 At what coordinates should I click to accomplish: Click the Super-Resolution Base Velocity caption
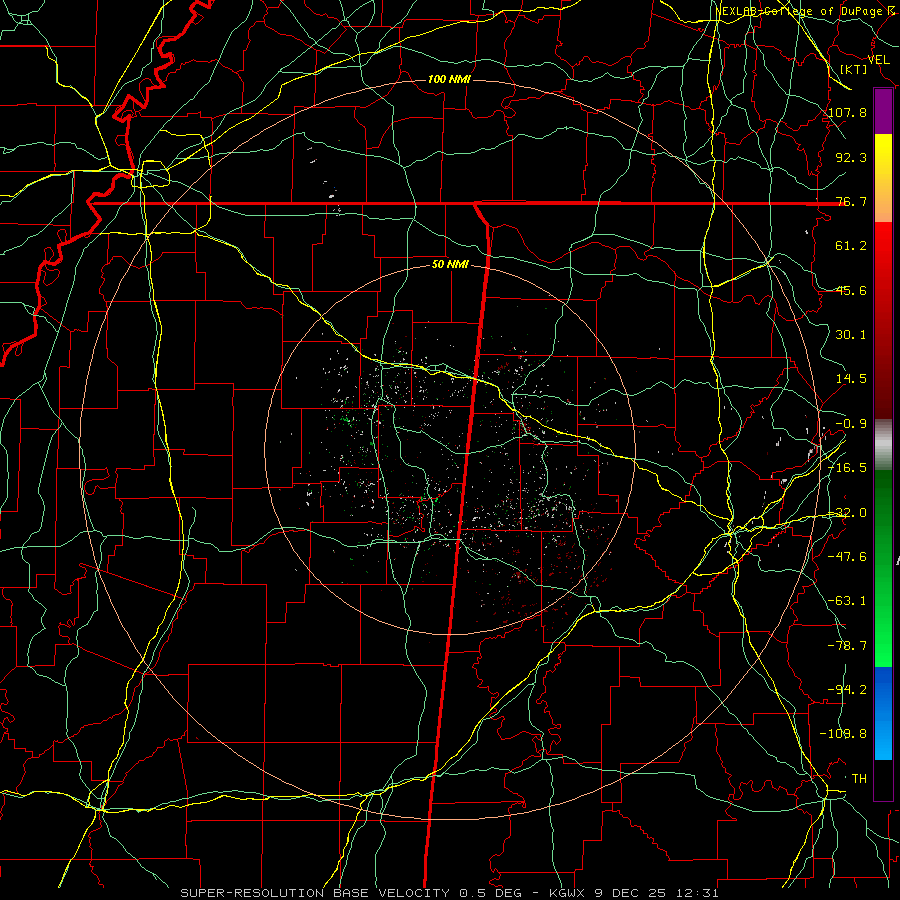(x=449, y=893)
